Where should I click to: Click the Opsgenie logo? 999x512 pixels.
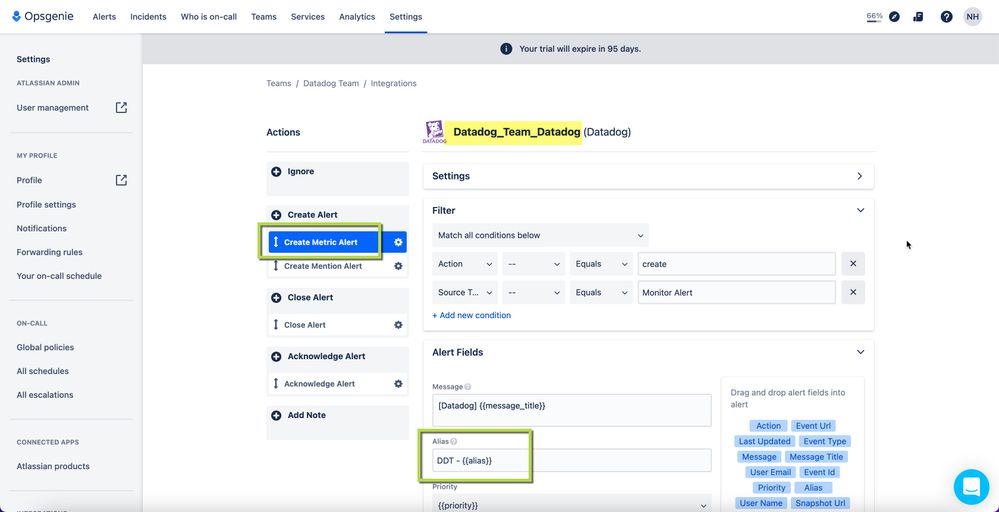(x=43, y=17)
